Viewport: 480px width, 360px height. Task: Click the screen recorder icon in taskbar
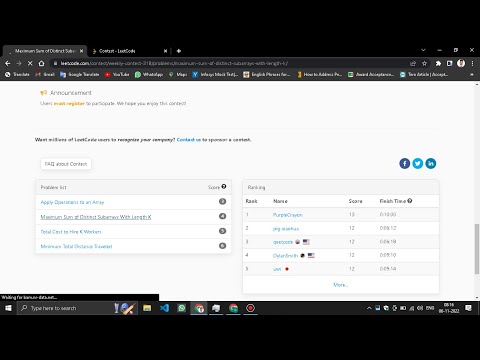pyautogui.click(x=250, y=308)
